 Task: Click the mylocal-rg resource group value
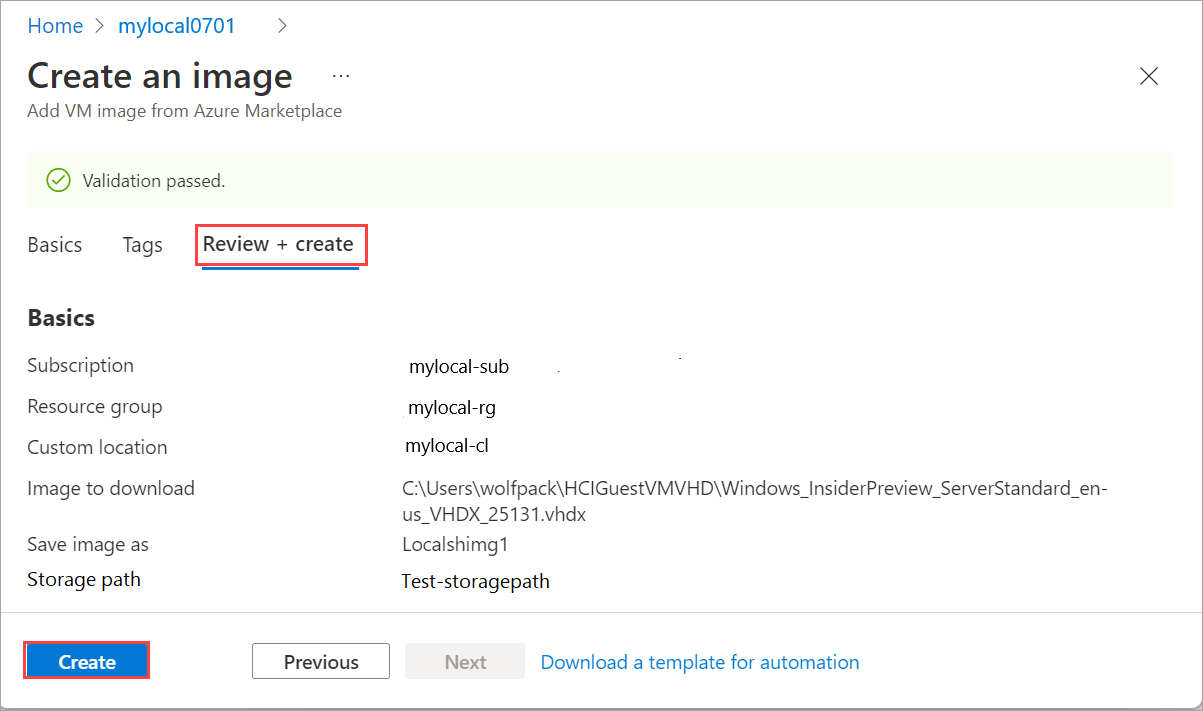tap(452, 408)
